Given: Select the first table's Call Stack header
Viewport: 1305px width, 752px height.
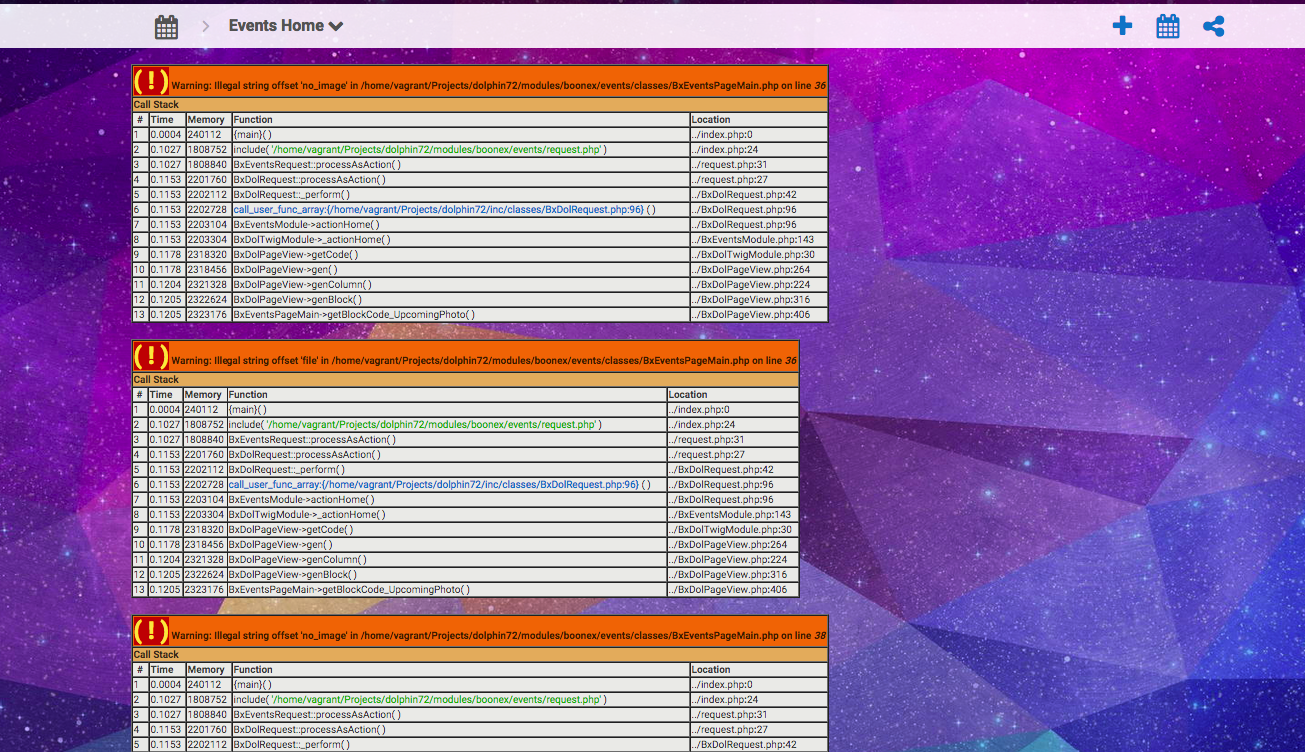Looking at the screenshot, I should [156, 105].
